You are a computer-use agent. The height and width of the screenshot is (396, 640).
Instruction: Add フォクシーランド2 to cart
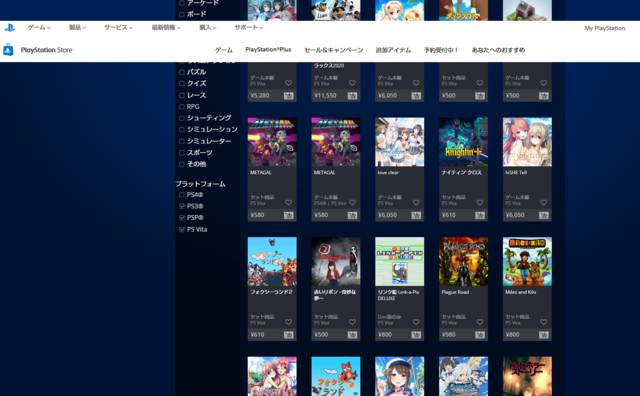tap(288, 335)
